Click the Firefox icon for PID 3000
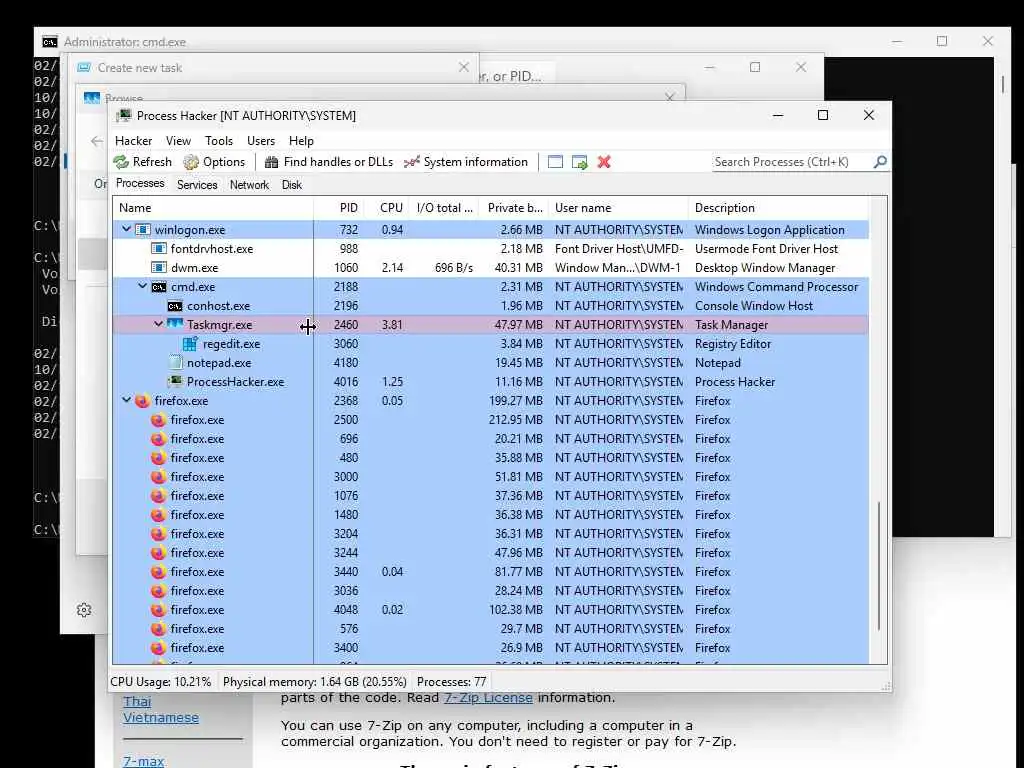 point(158,477)
